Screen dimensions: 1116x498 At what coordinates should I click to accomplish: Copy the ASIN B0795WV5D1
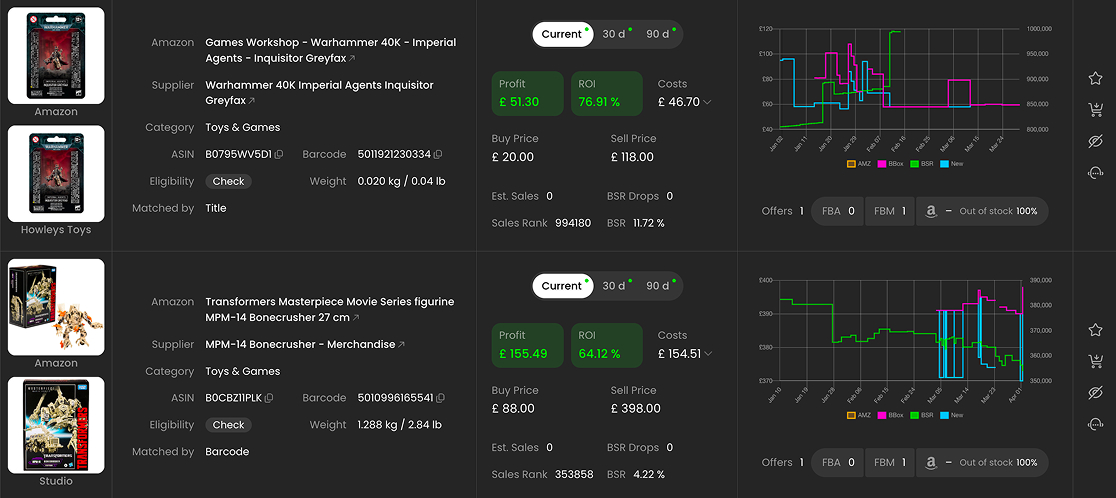point(279,154)
